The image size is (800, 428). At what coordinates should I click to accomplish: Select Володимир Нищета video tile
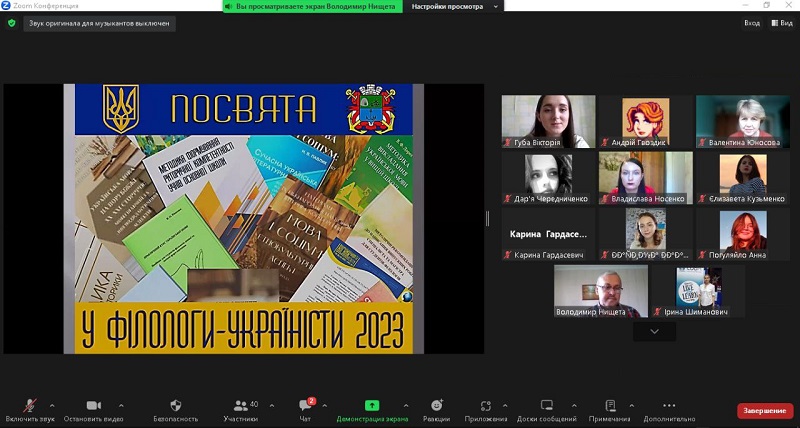pos(601,291)
